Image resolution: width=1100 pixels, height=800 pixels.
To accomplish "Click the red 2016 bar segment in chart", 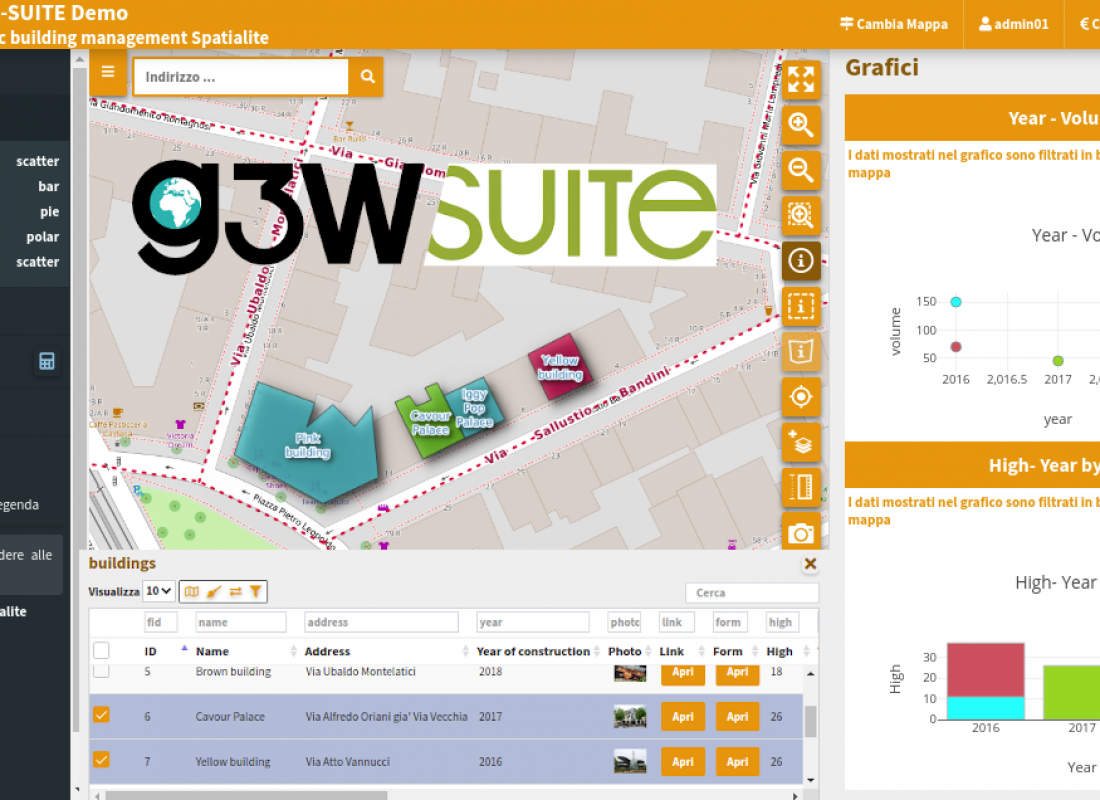I will coord(985,669).
